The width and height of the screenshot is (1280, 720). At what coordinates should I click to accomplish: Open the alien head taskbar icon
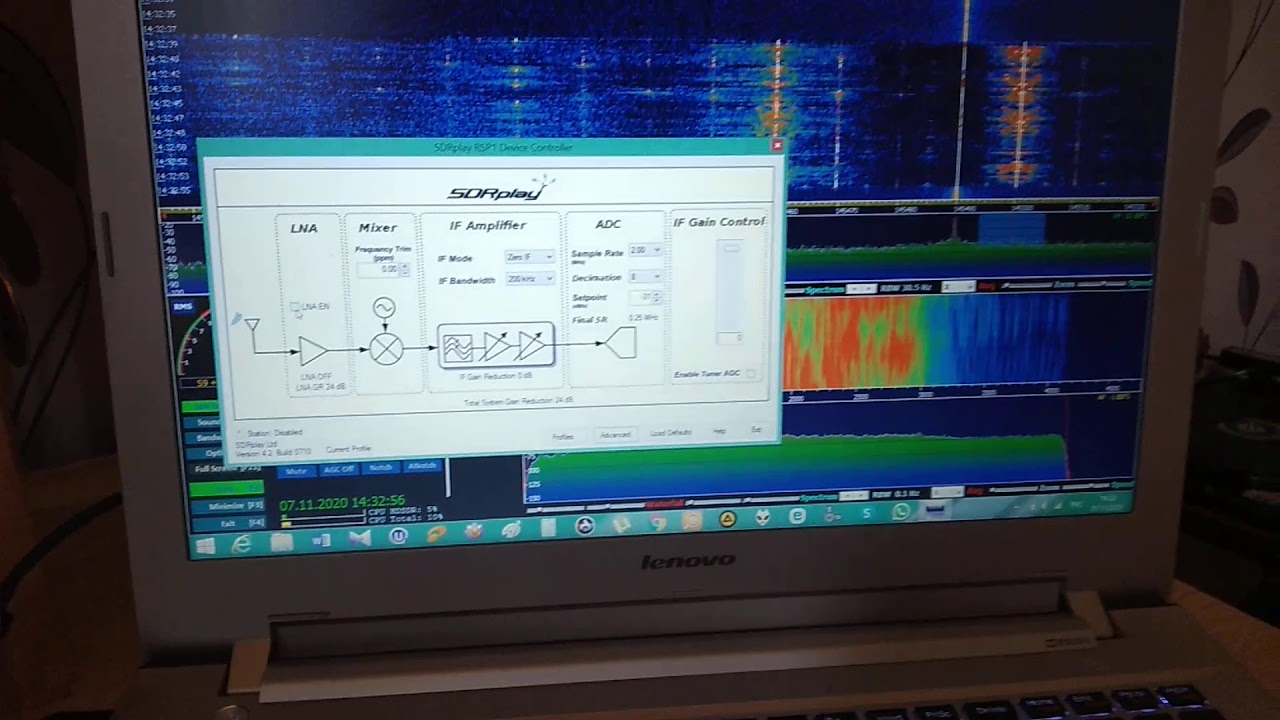point(763,518)
